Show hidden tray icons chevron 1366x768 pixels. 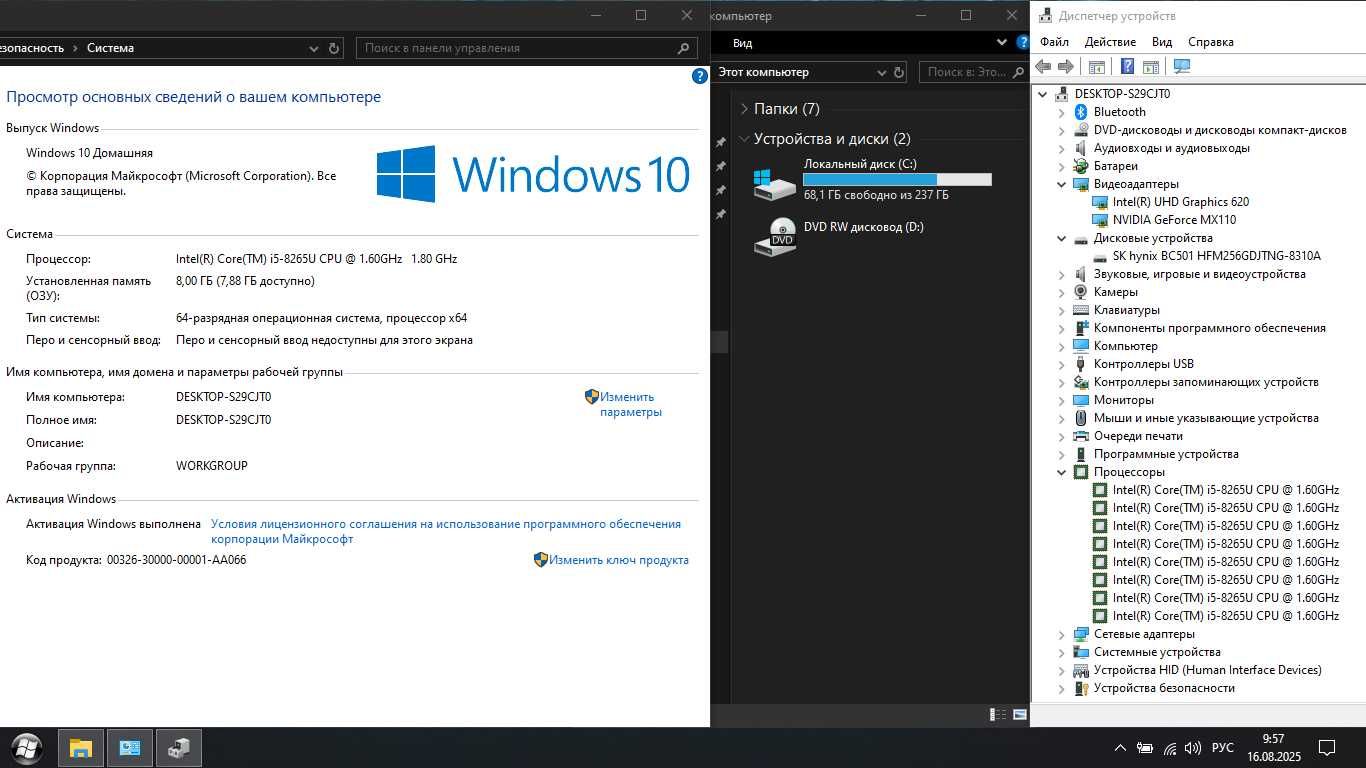pyautogui.click(x=1120, y=748)
